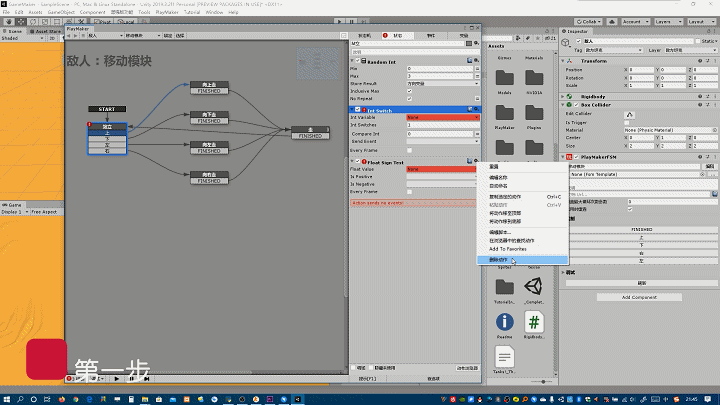Open the Int Variable dropdown
Image resolution: width=720 pixels, height=405 pixels.
click(x=441, y=117)
